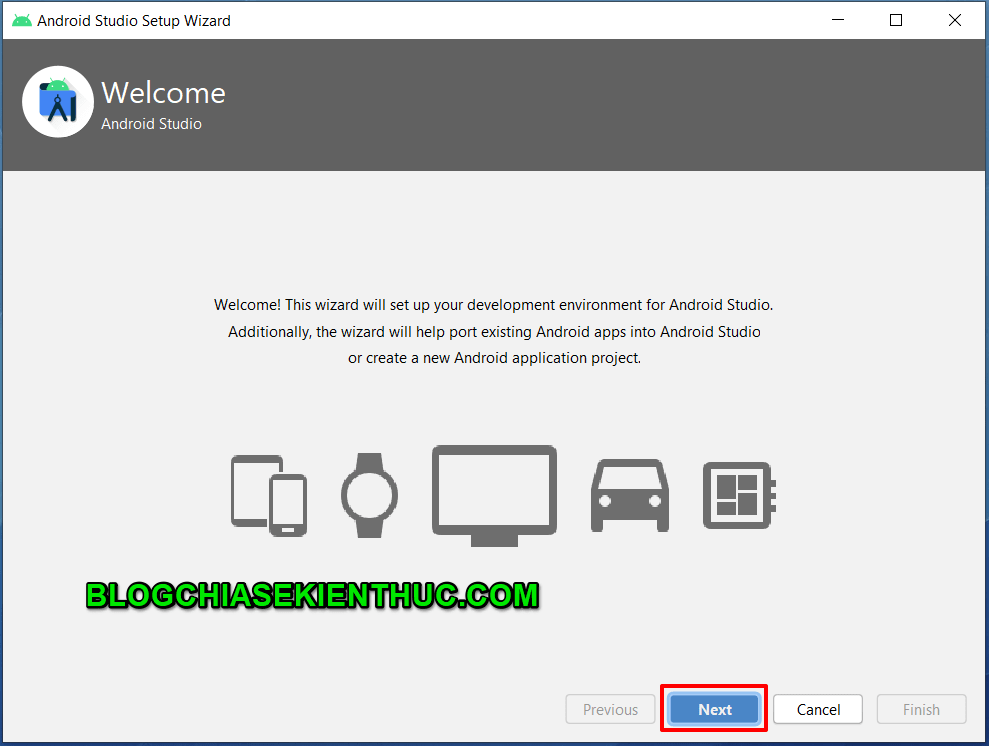Click the 'Android Studio Setup Wizard' title text

(x=134, y=21)
